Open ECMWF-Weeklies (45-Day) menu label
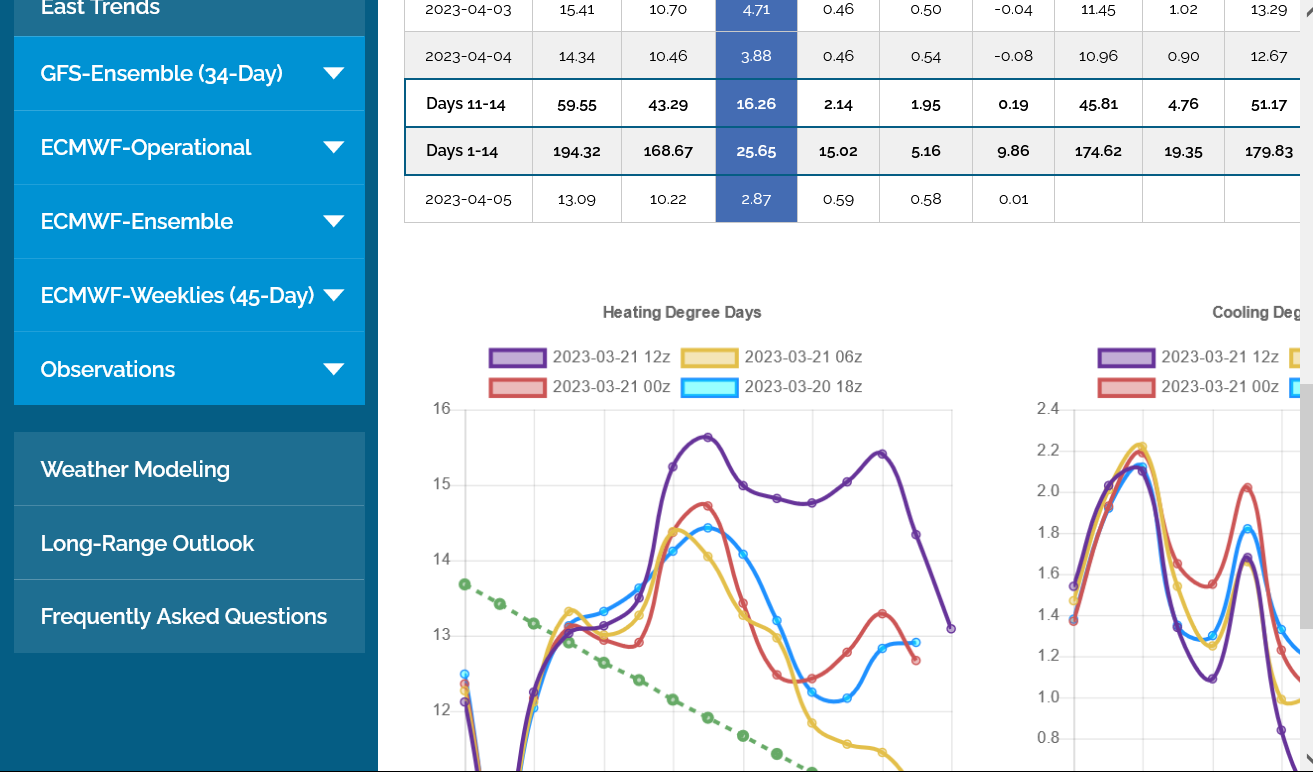Viewport: 1313px width, 778px height. point(177,296)
